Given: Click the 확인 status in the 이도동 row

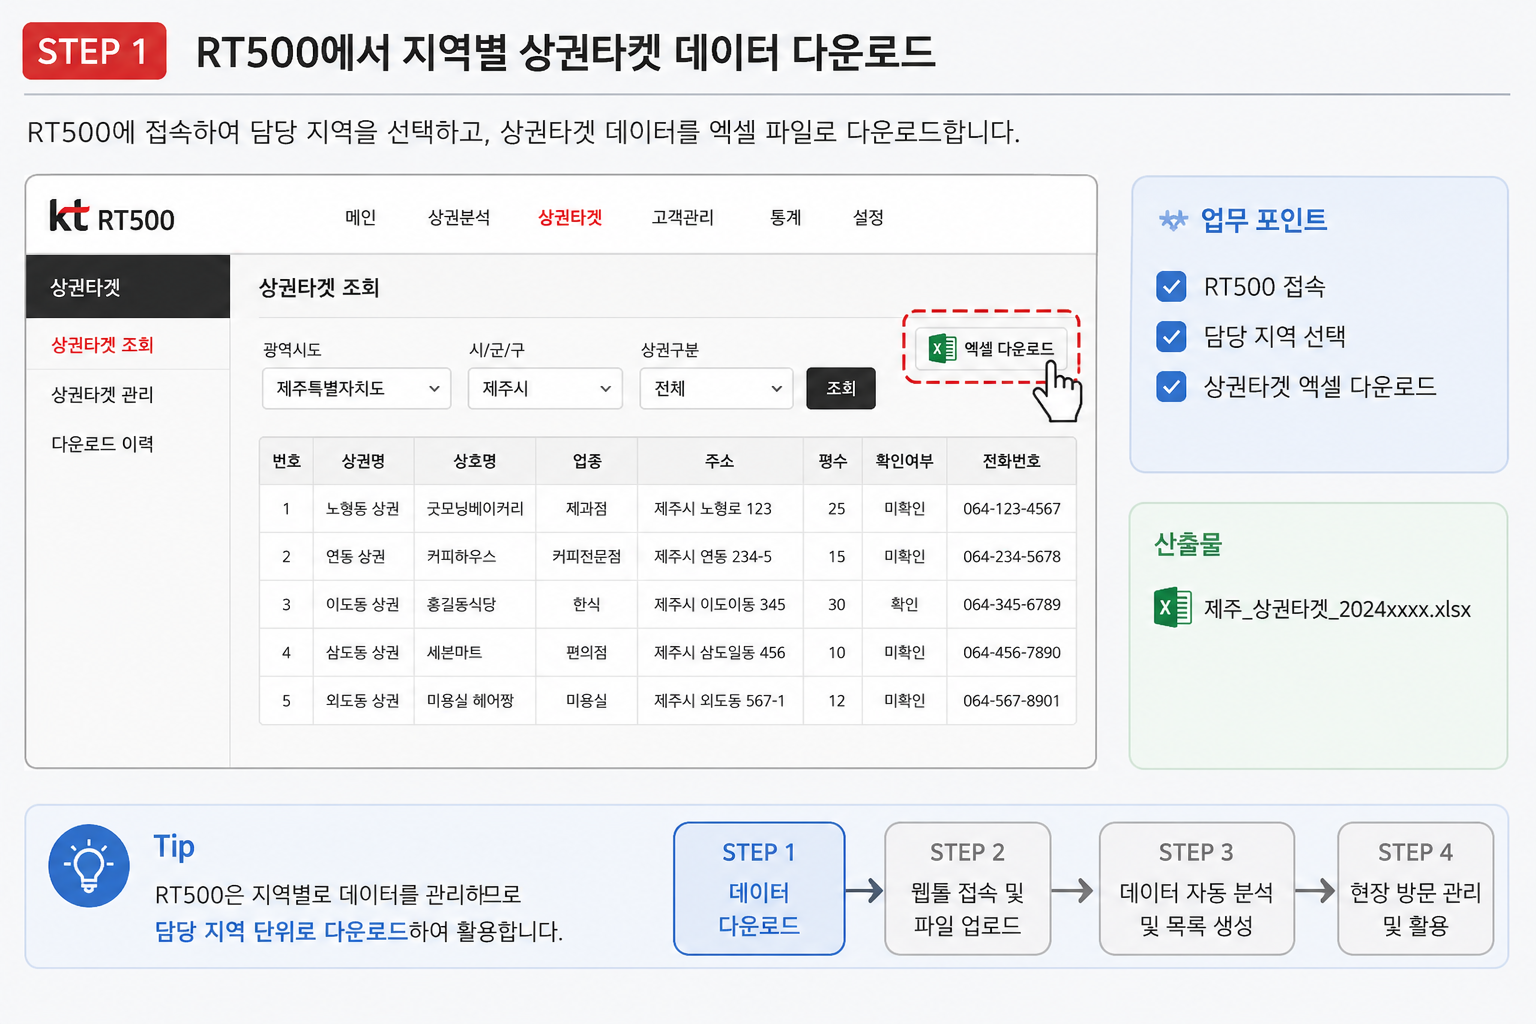Looking at the screenshot, I should coord(904,605).
